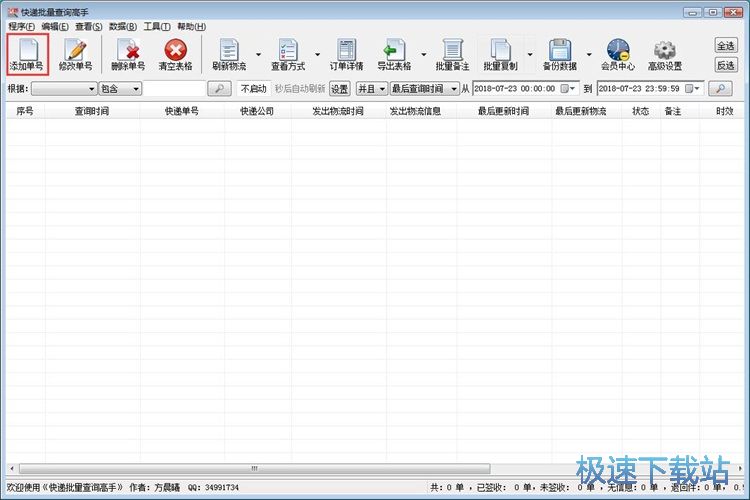
Task: Click the start datetime field
Action: coord(526,89)
